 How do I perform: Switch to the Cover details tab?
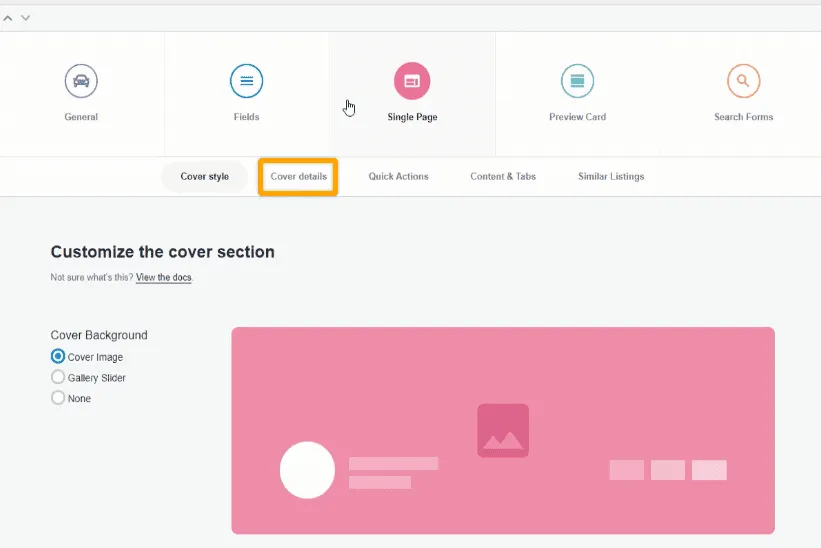tap(298, 177)
